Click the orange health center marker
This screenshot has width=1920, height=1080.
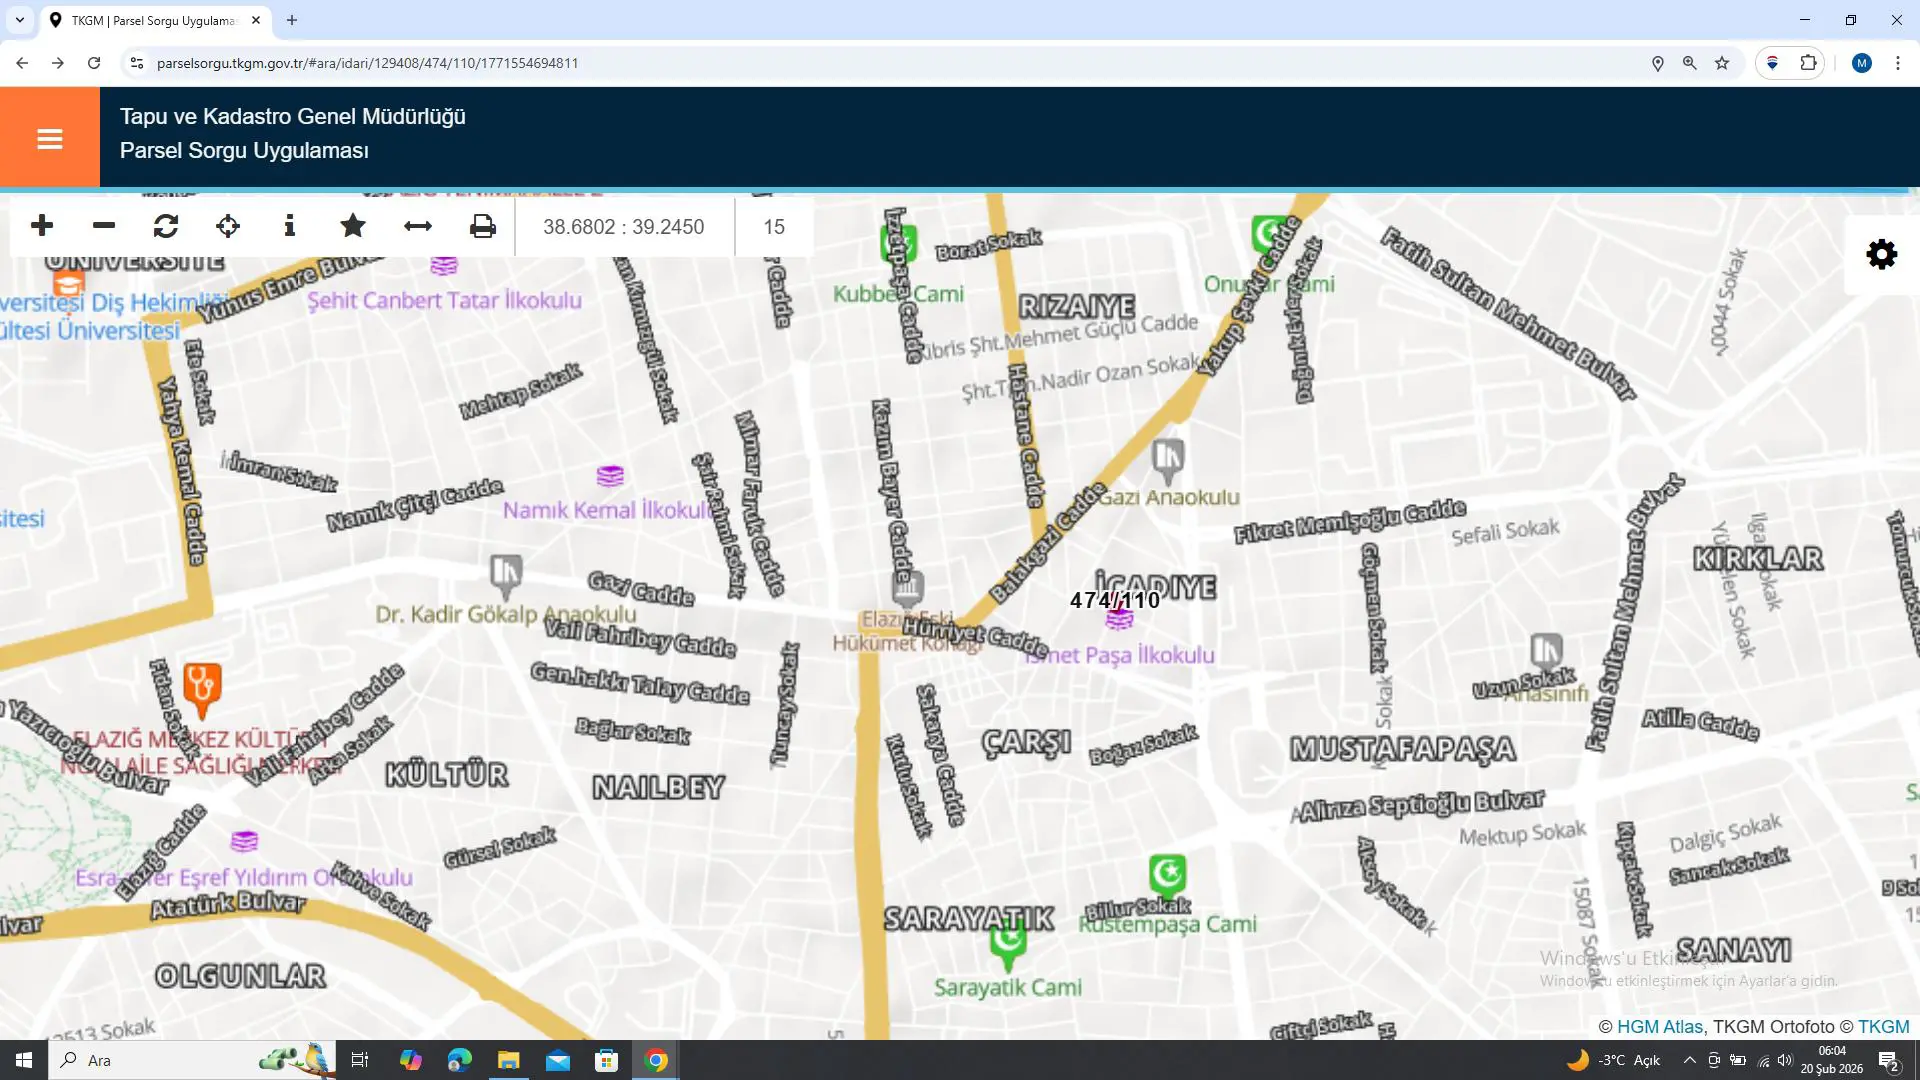coord(202,689)
